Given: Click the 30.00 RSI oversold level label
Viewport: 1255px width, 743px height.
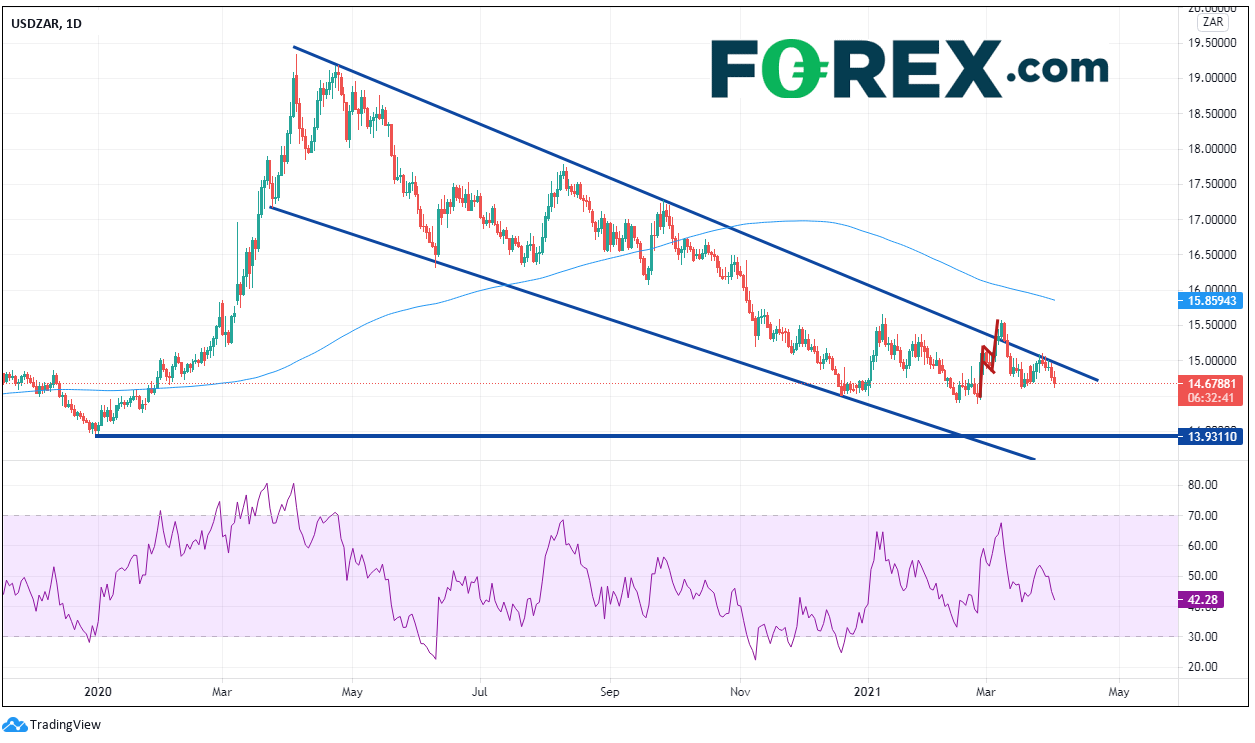Looking at the screenshot, I should [1199, 637].
